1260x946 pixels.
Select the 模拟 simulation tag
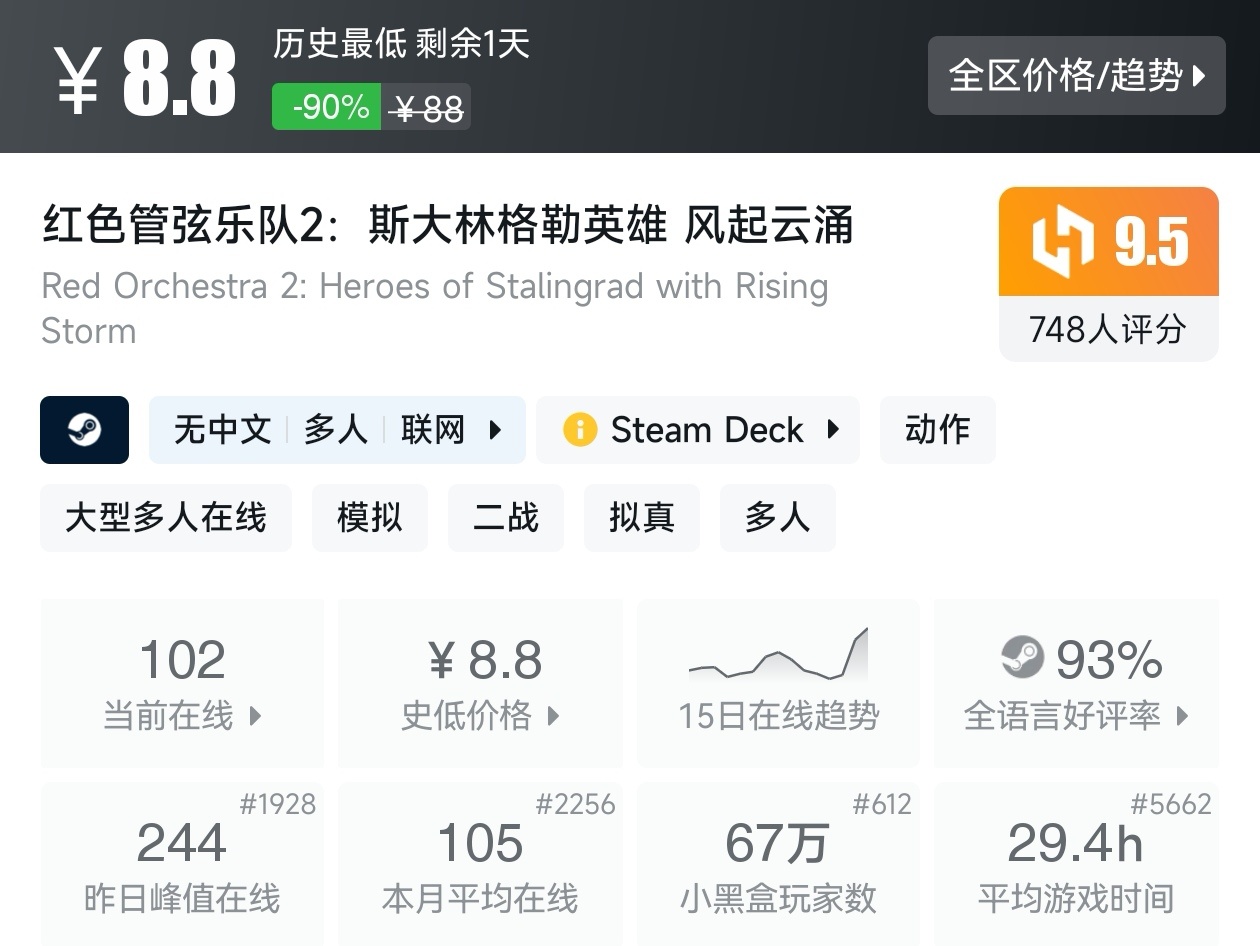(370, 518)
